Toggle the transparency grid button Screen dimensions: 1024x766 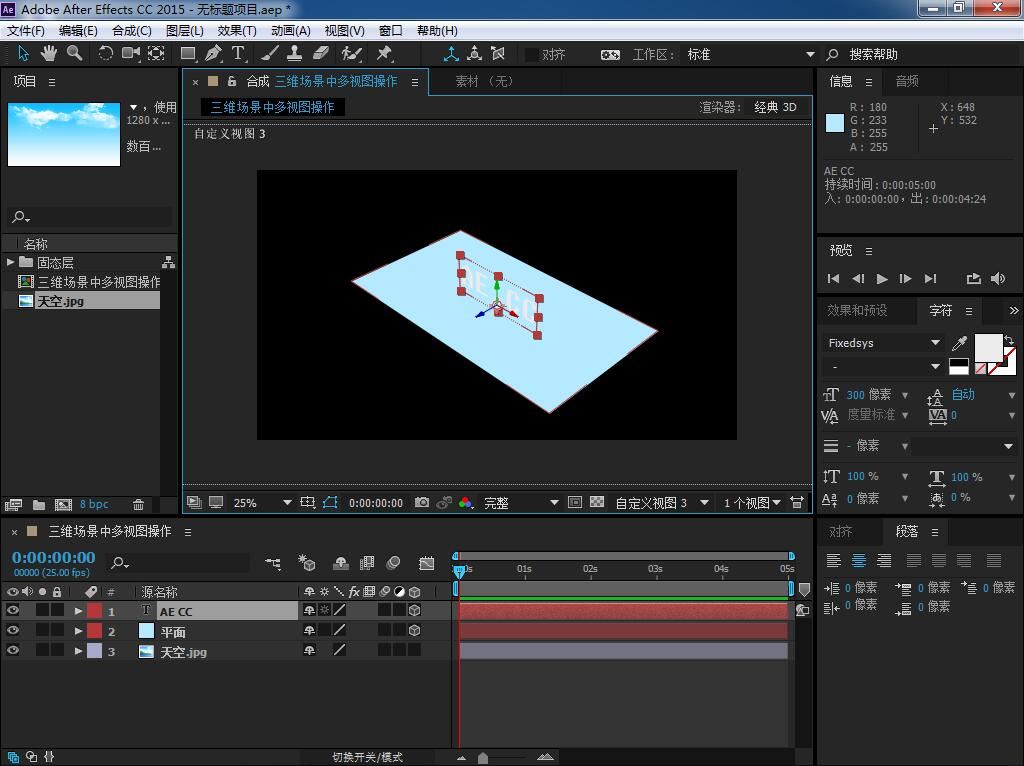coord(597,502)
